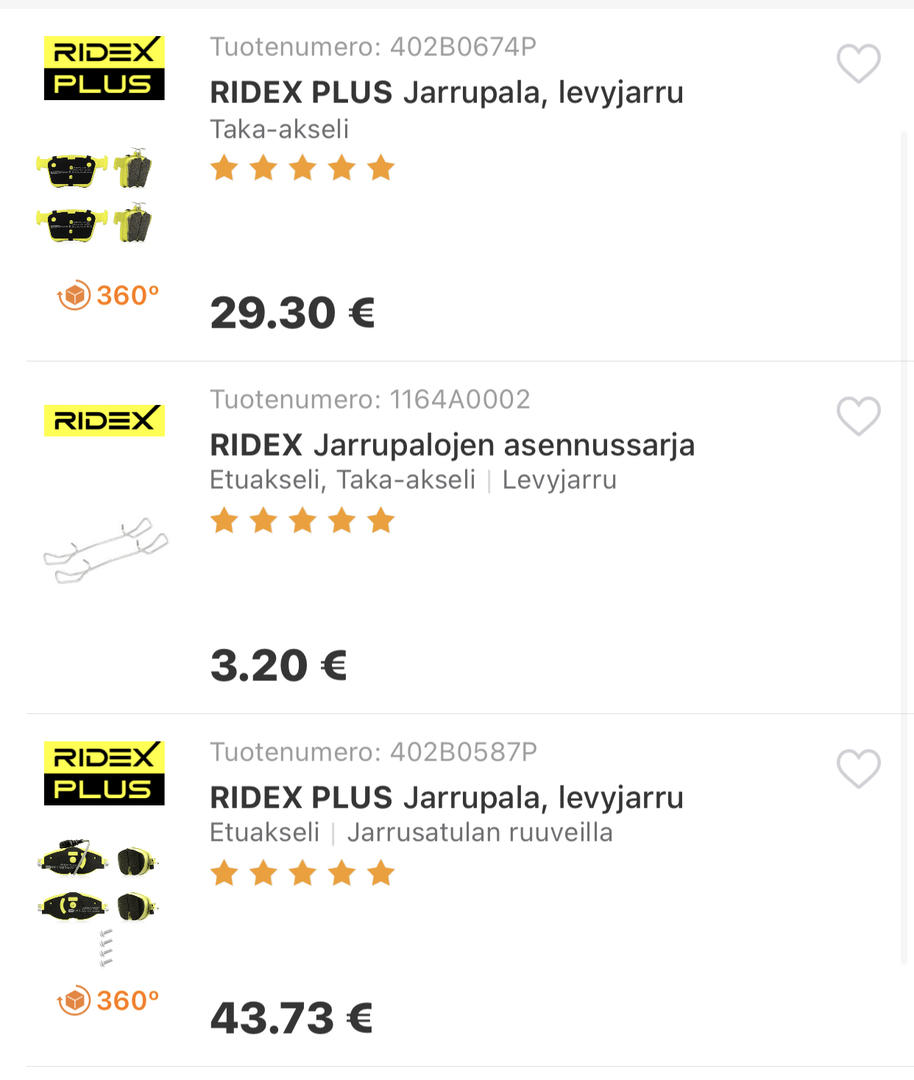914x1080 pixels.
Task: Click the 43.73 € price
Action: coord(291,1018)
